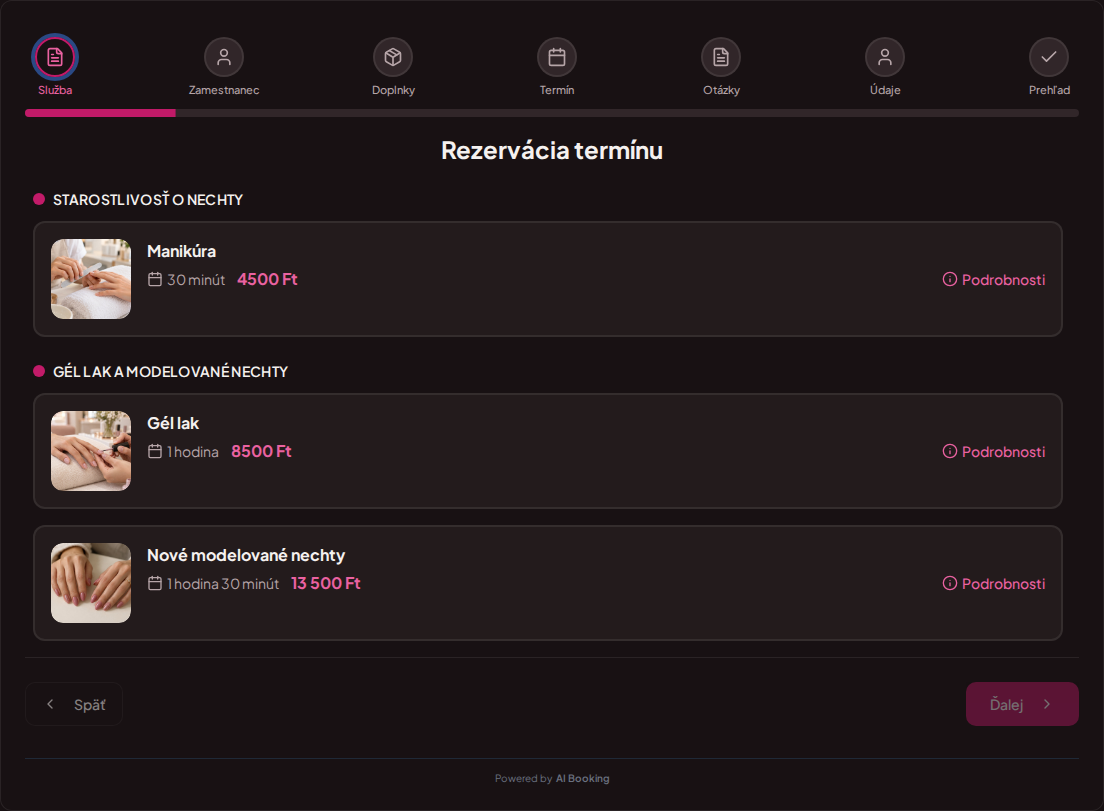Select the Nové modelované nechty service title
The width and height of the screenshot is (1104, 811).
tap(246, 555)
